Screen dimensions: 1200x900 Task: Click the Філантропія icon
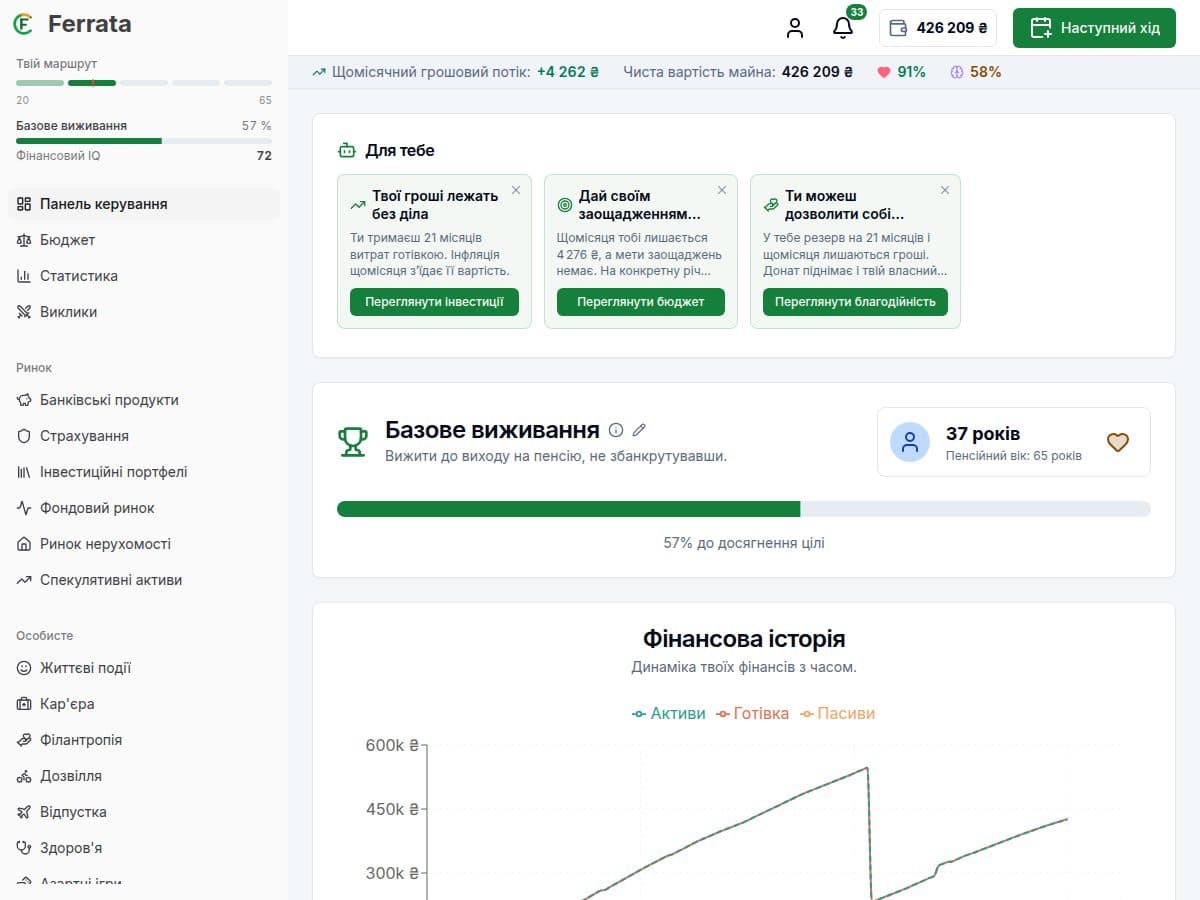[x=25, y=740]
